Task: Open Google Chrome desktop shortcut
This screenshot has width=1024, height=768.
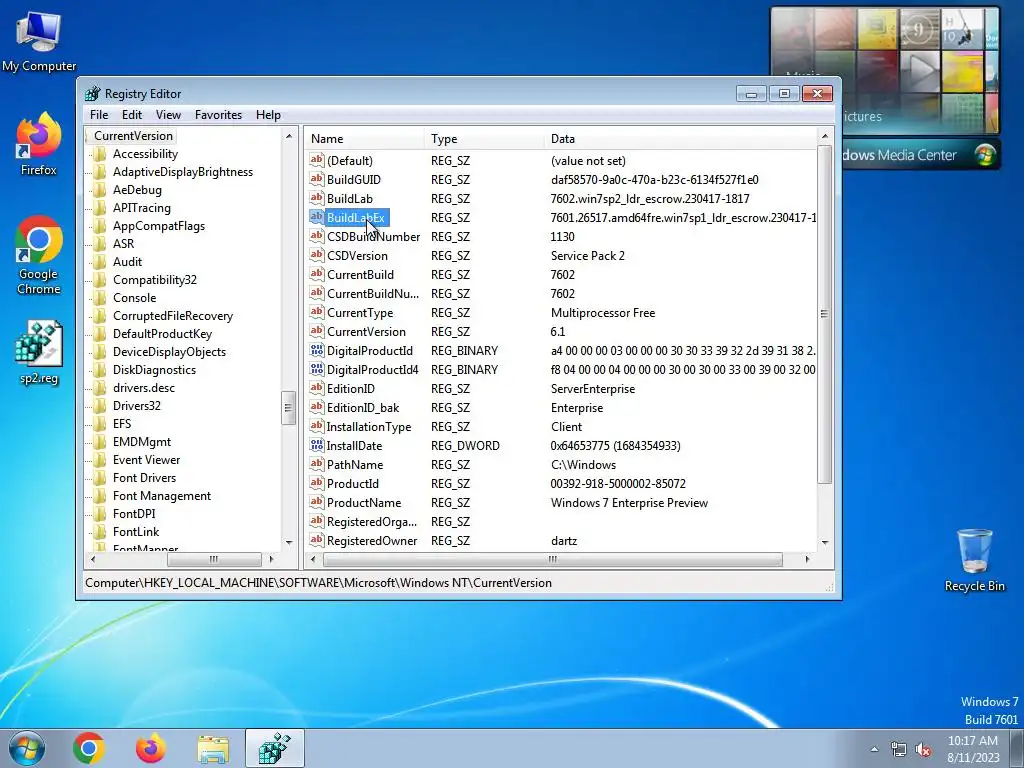Action: tap(39, 255)
